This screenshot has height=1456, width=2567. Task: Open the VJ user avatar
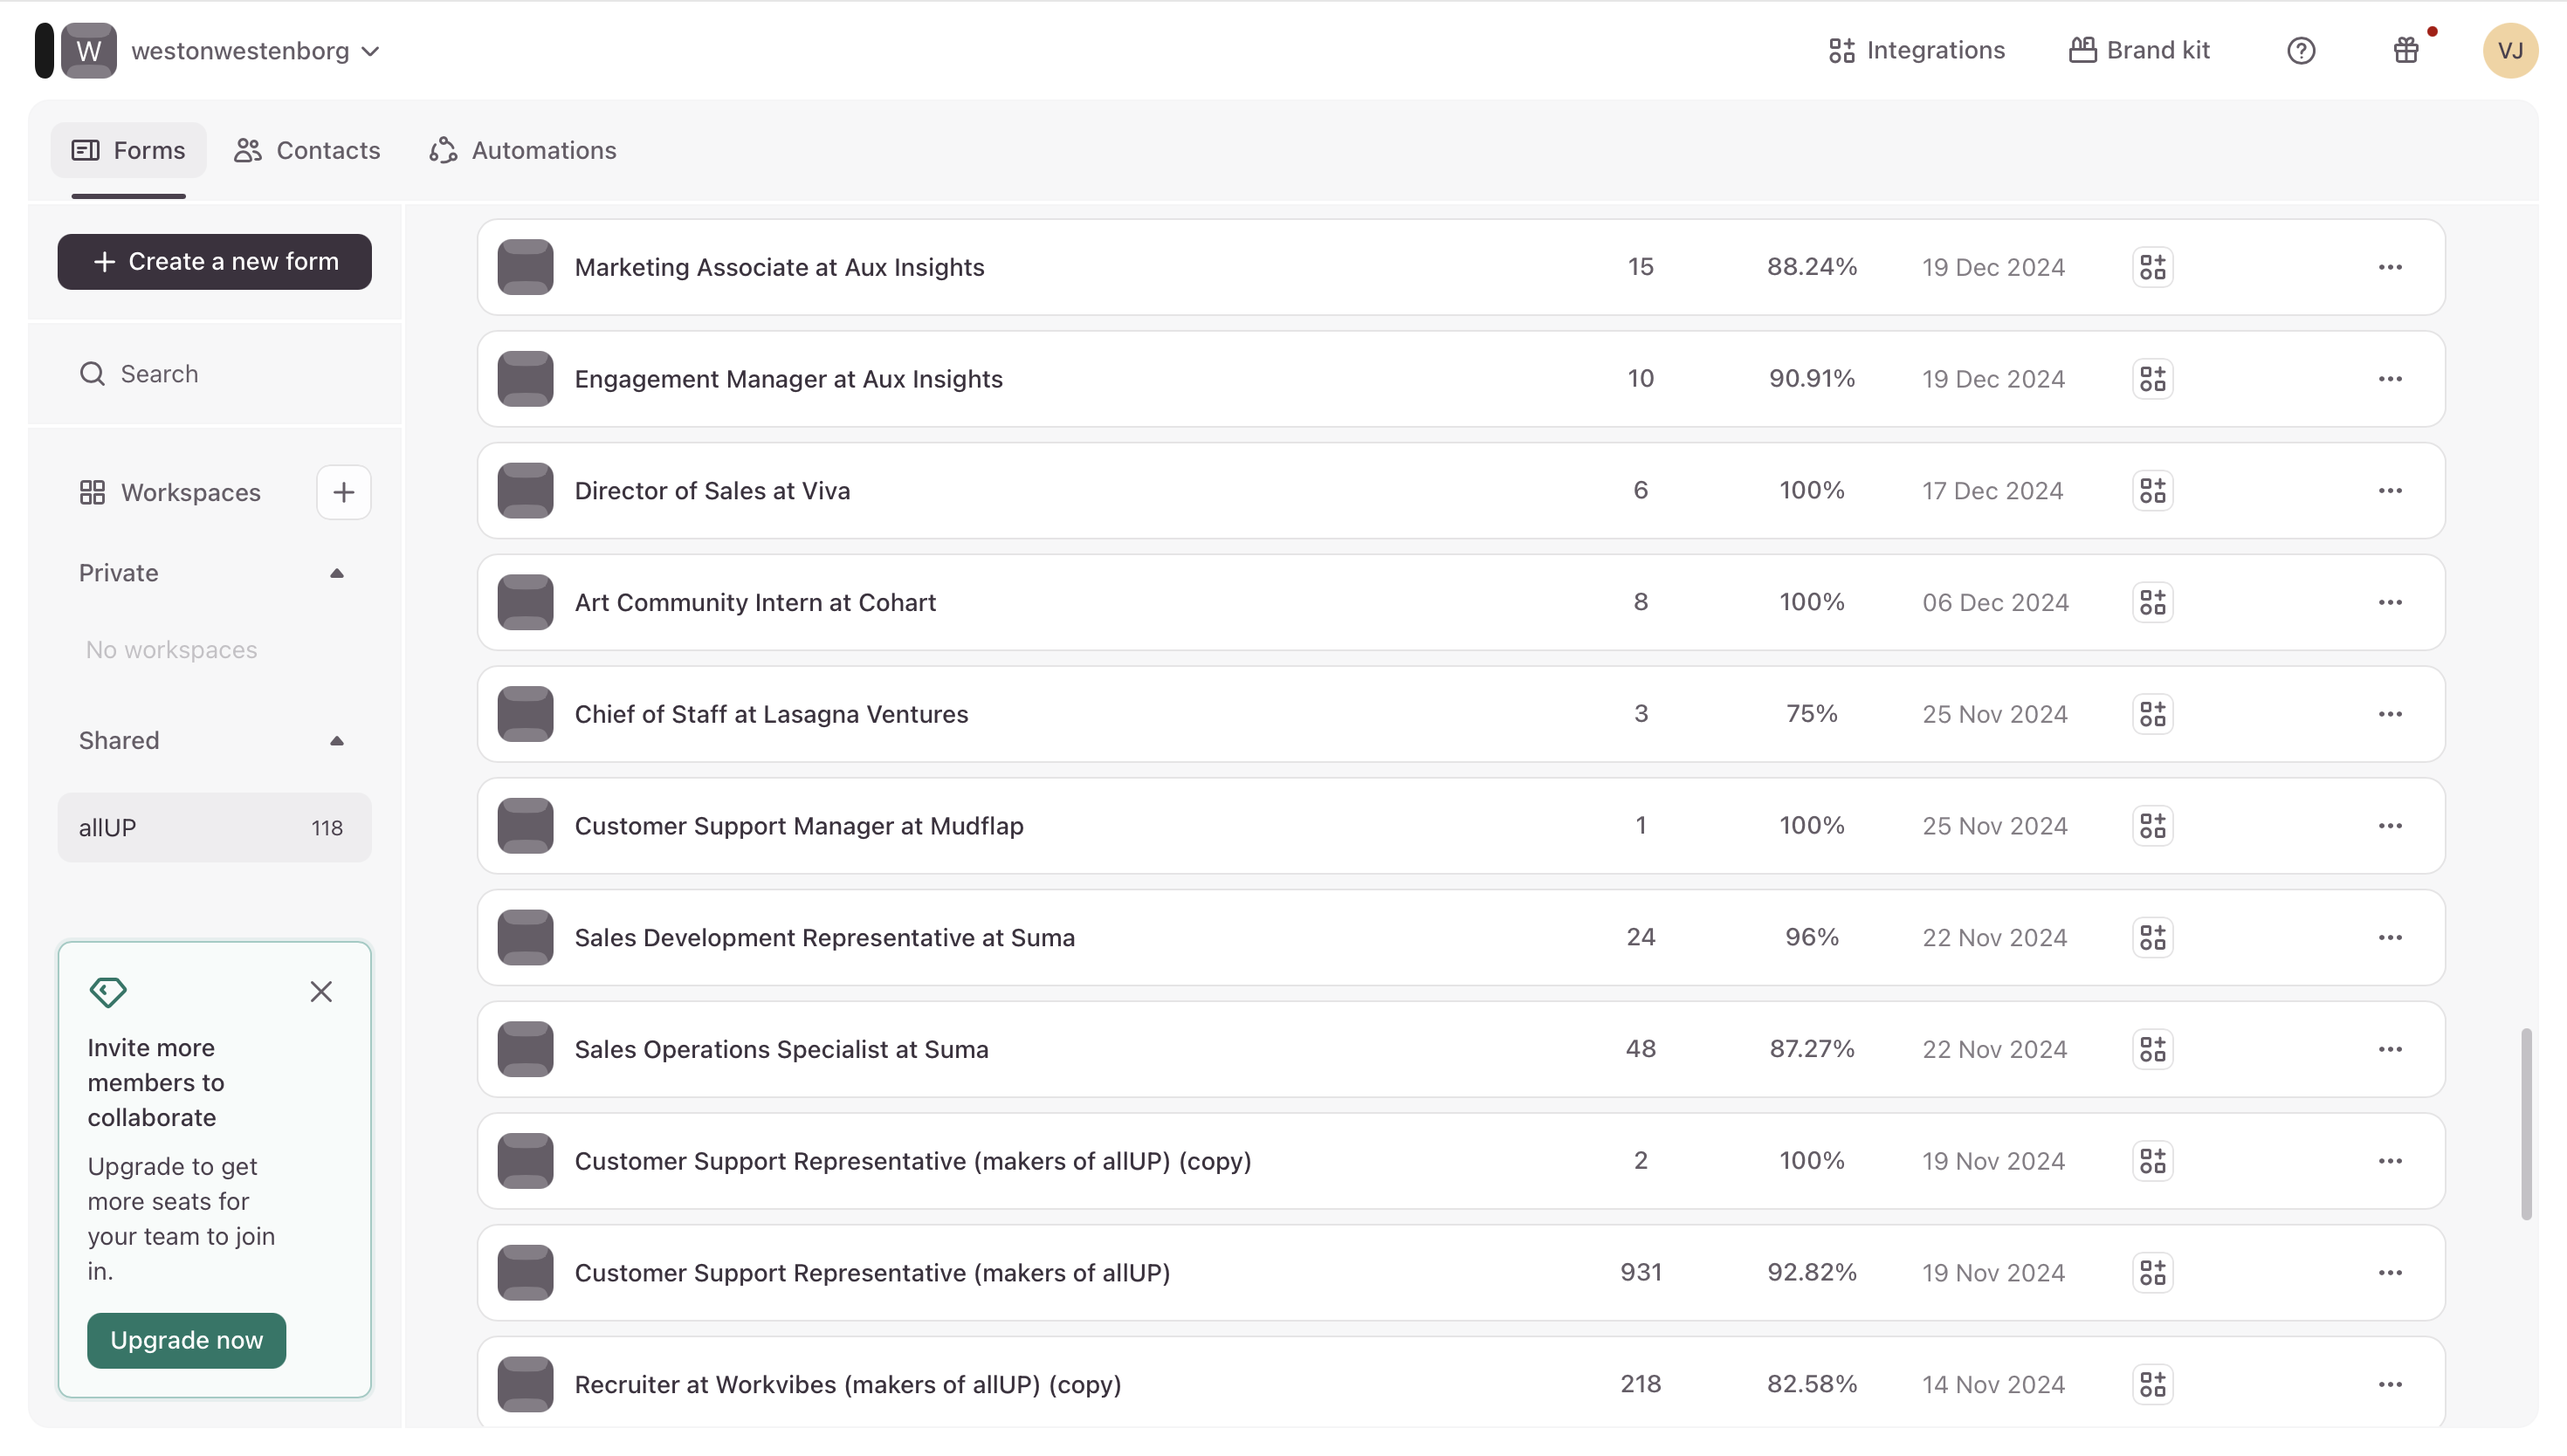(2509, 51)
